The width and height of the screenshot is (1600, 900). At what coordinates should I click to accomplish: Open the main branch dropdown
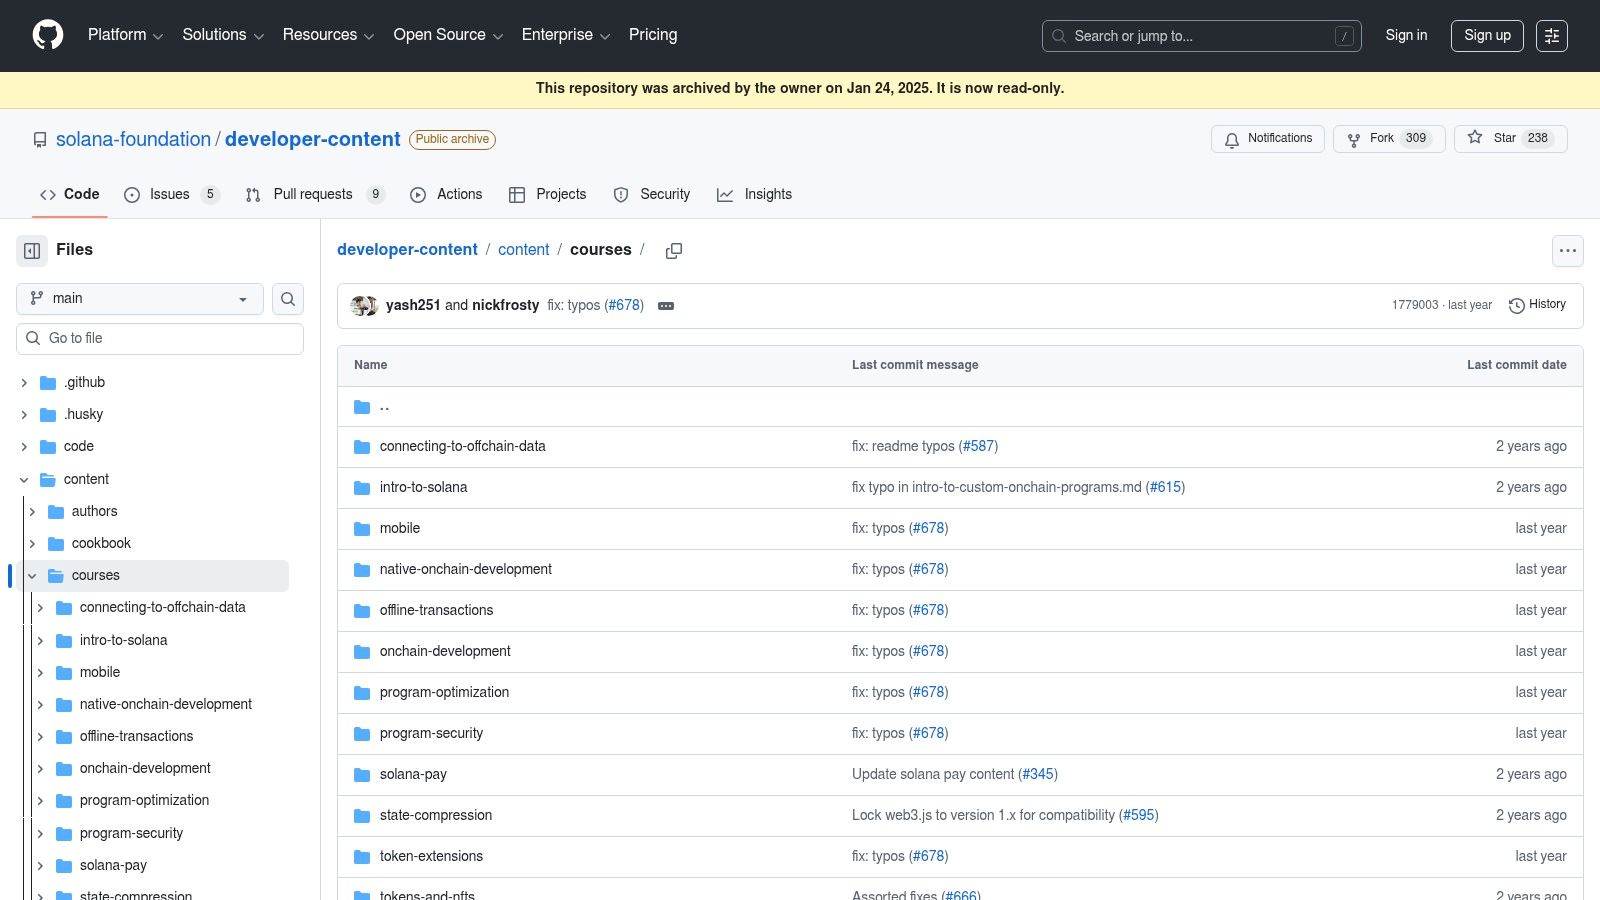[140, 299]
